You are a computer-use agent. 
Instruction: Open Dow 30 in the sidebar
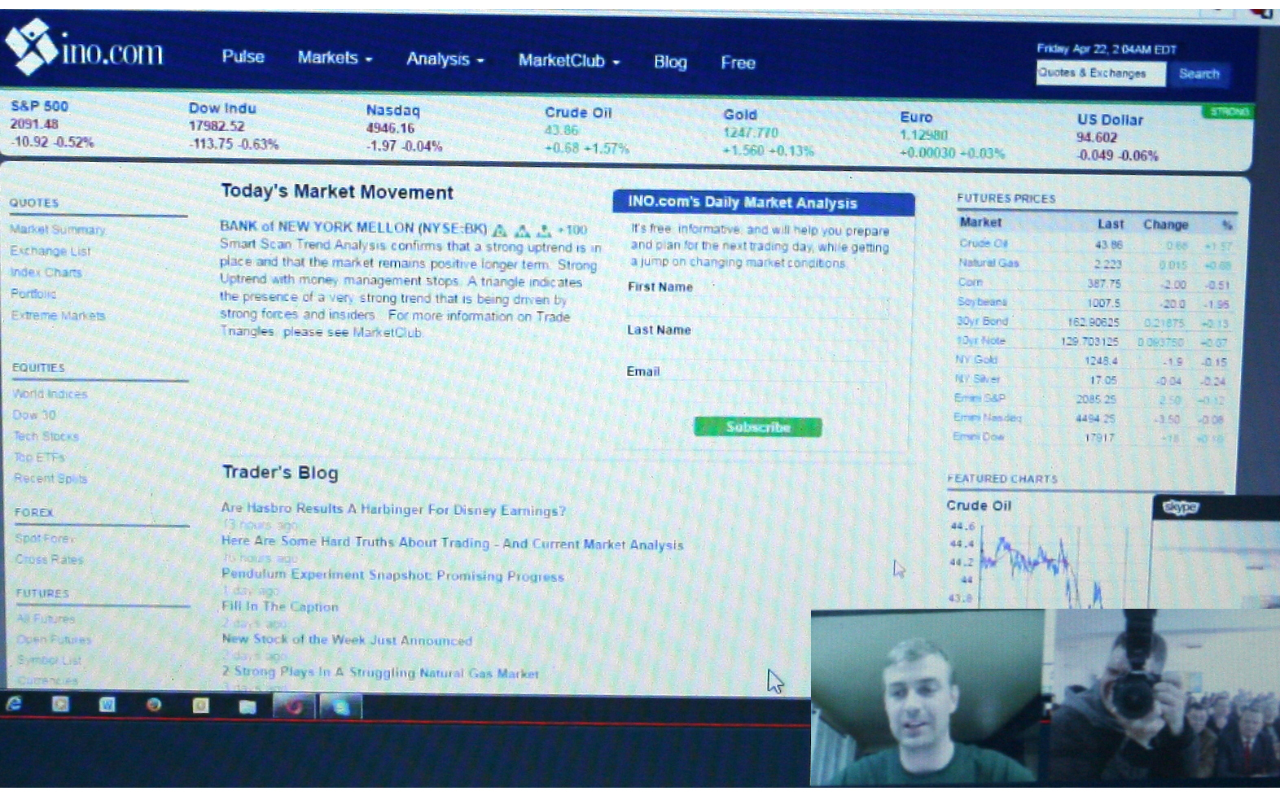pos(34,415)
